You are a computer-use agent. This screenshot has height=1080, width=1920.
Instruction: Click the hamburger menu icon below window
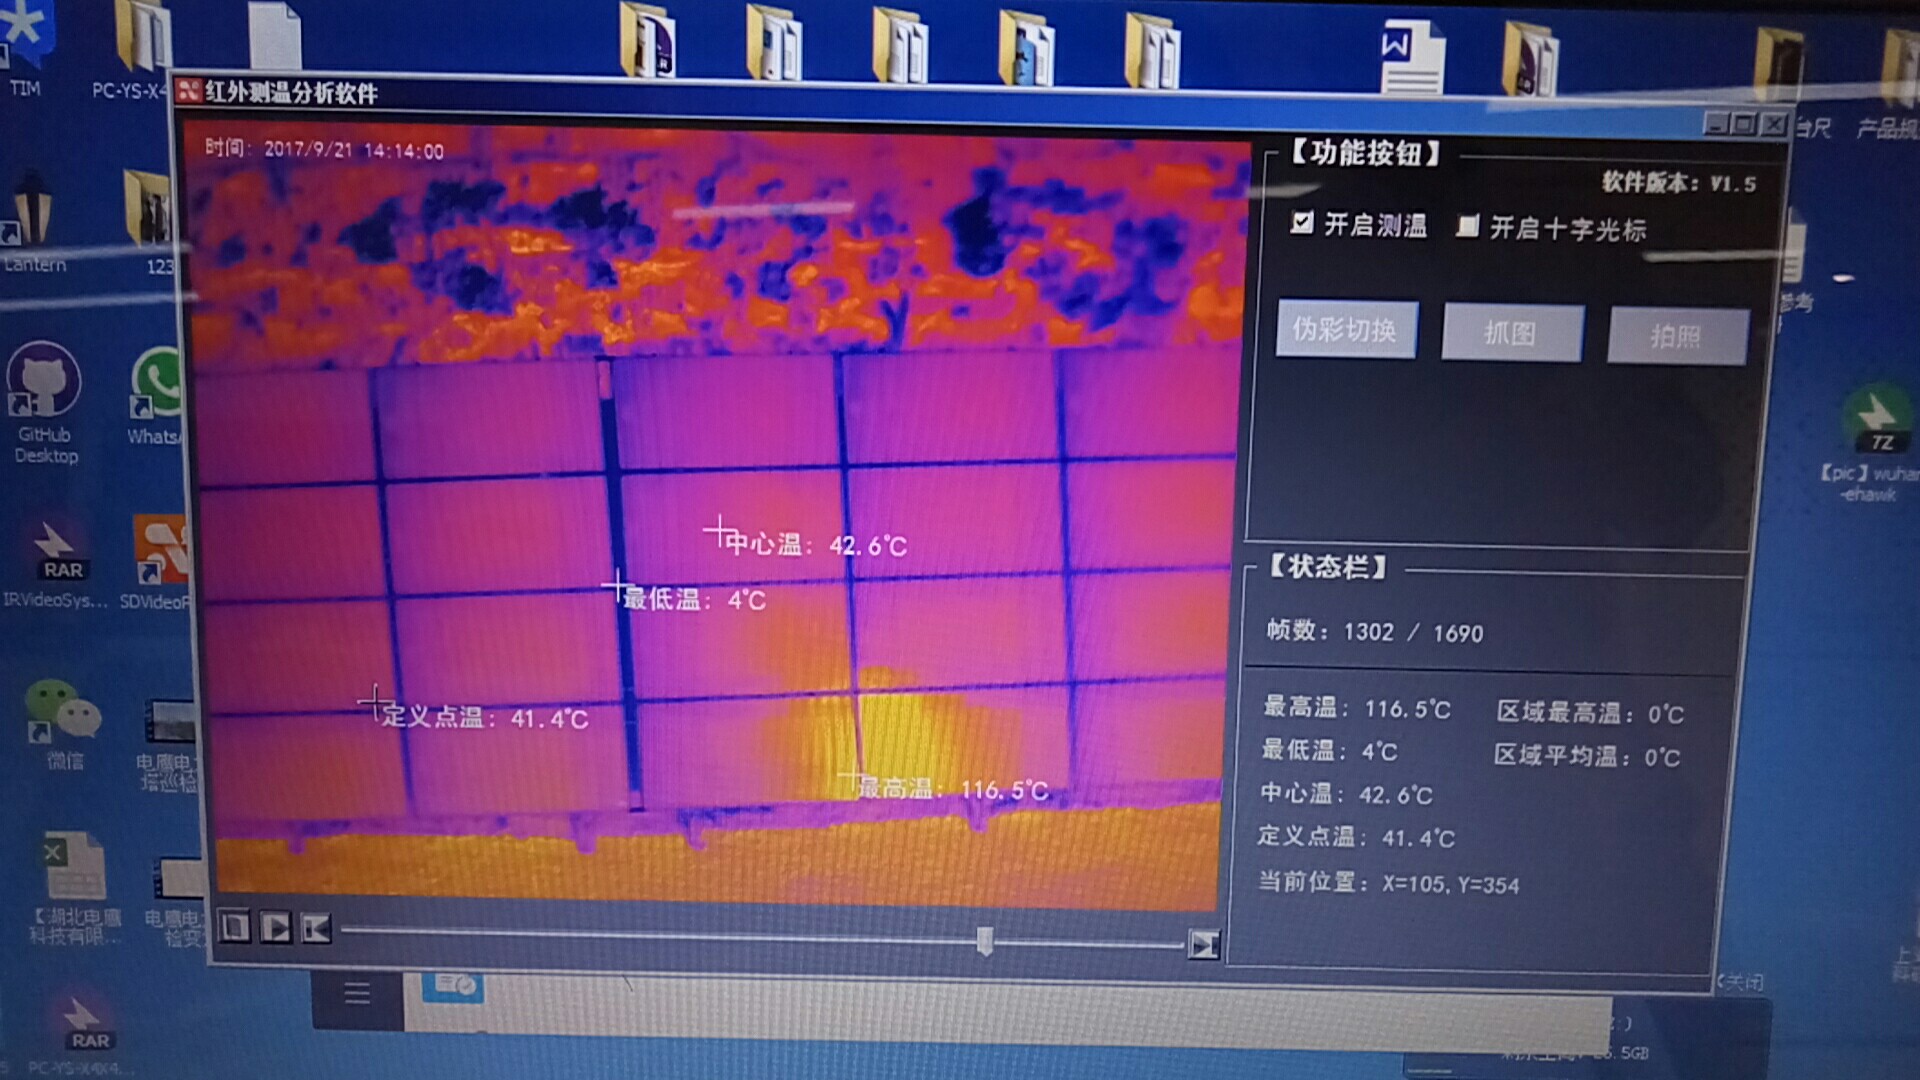pos(357,993)
